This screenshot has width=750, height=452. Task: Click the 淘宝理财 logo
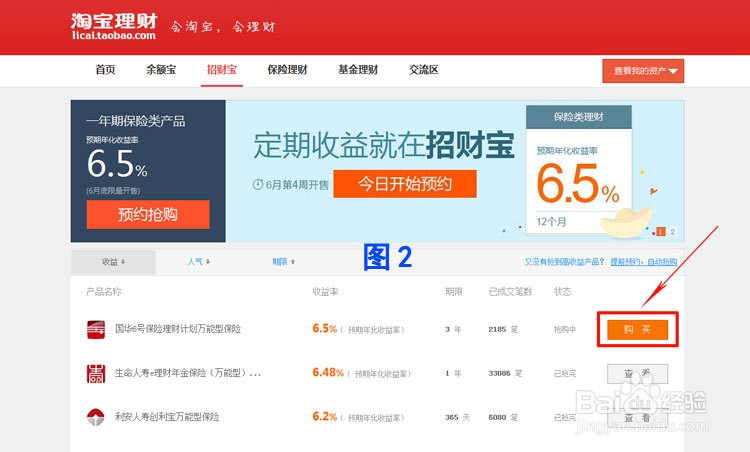[114, 26]
